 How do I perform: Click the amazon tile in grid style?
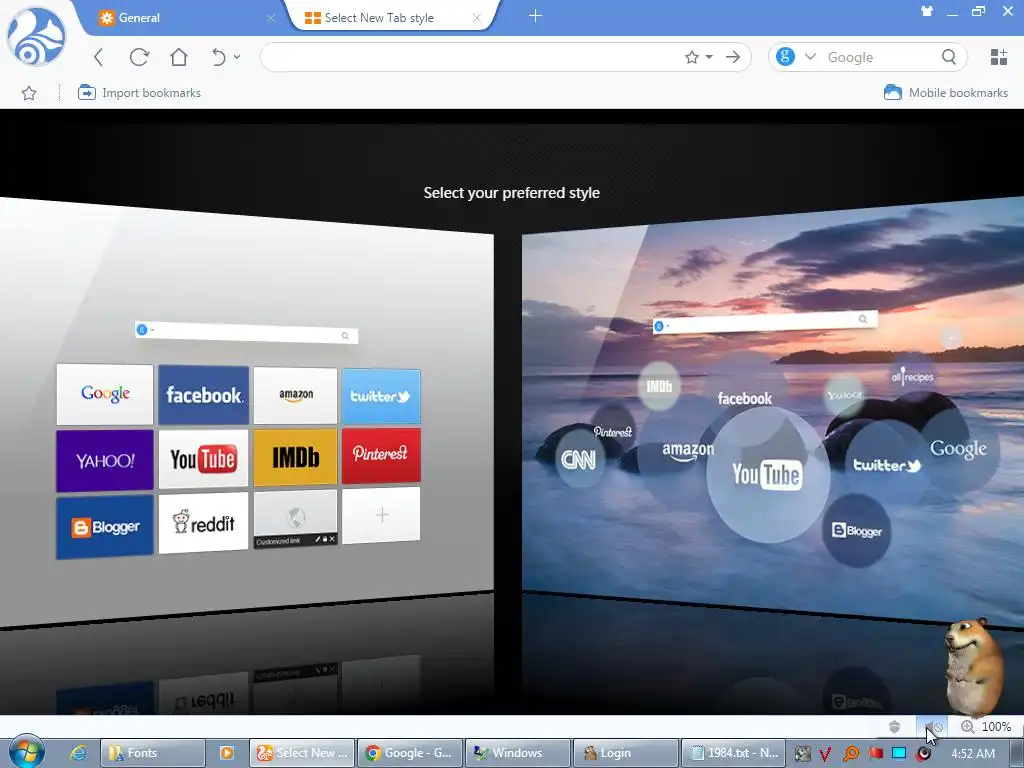(295, 395)
